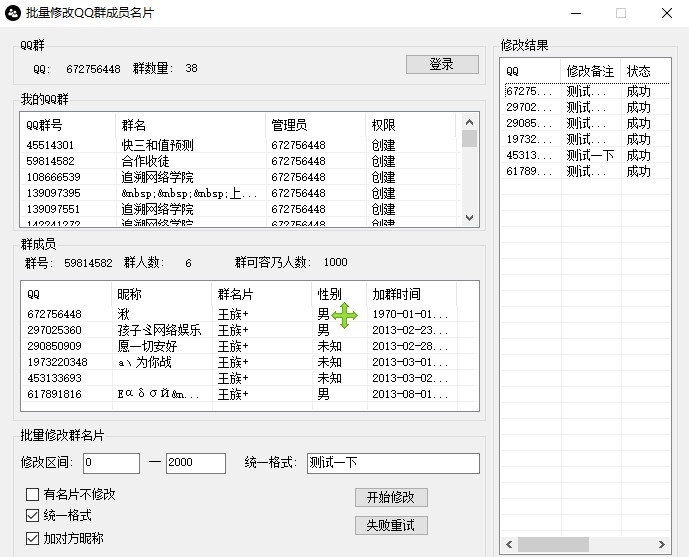Sort group list by 群名 column header
689x557 pixels.
[190, 125]
